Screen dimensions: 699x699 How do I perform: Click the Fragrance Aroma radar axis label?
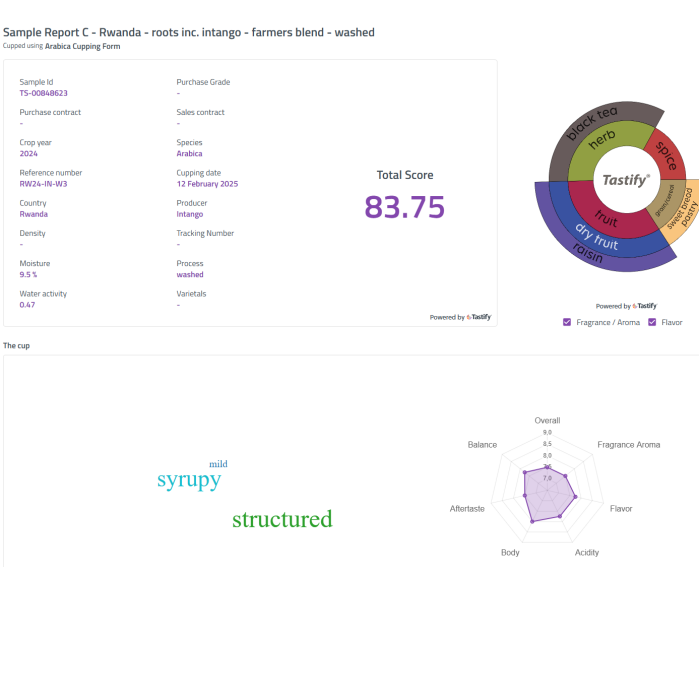(629, 444)
